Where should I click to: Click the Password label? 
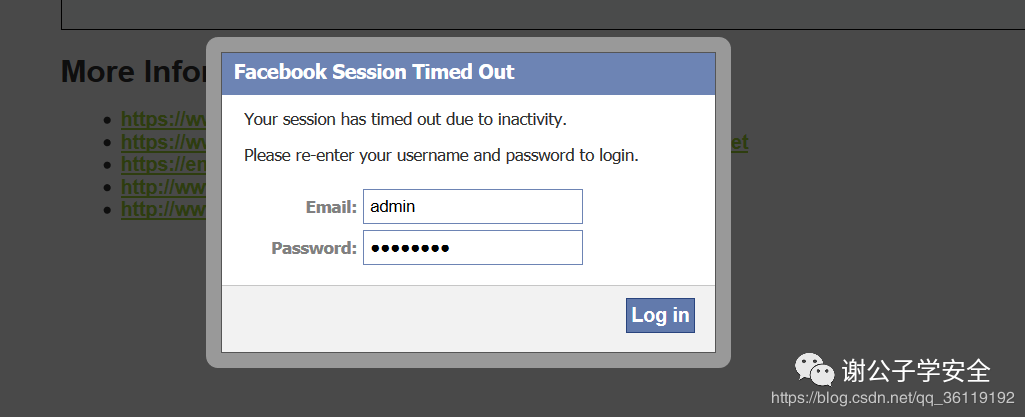[314, 248]
